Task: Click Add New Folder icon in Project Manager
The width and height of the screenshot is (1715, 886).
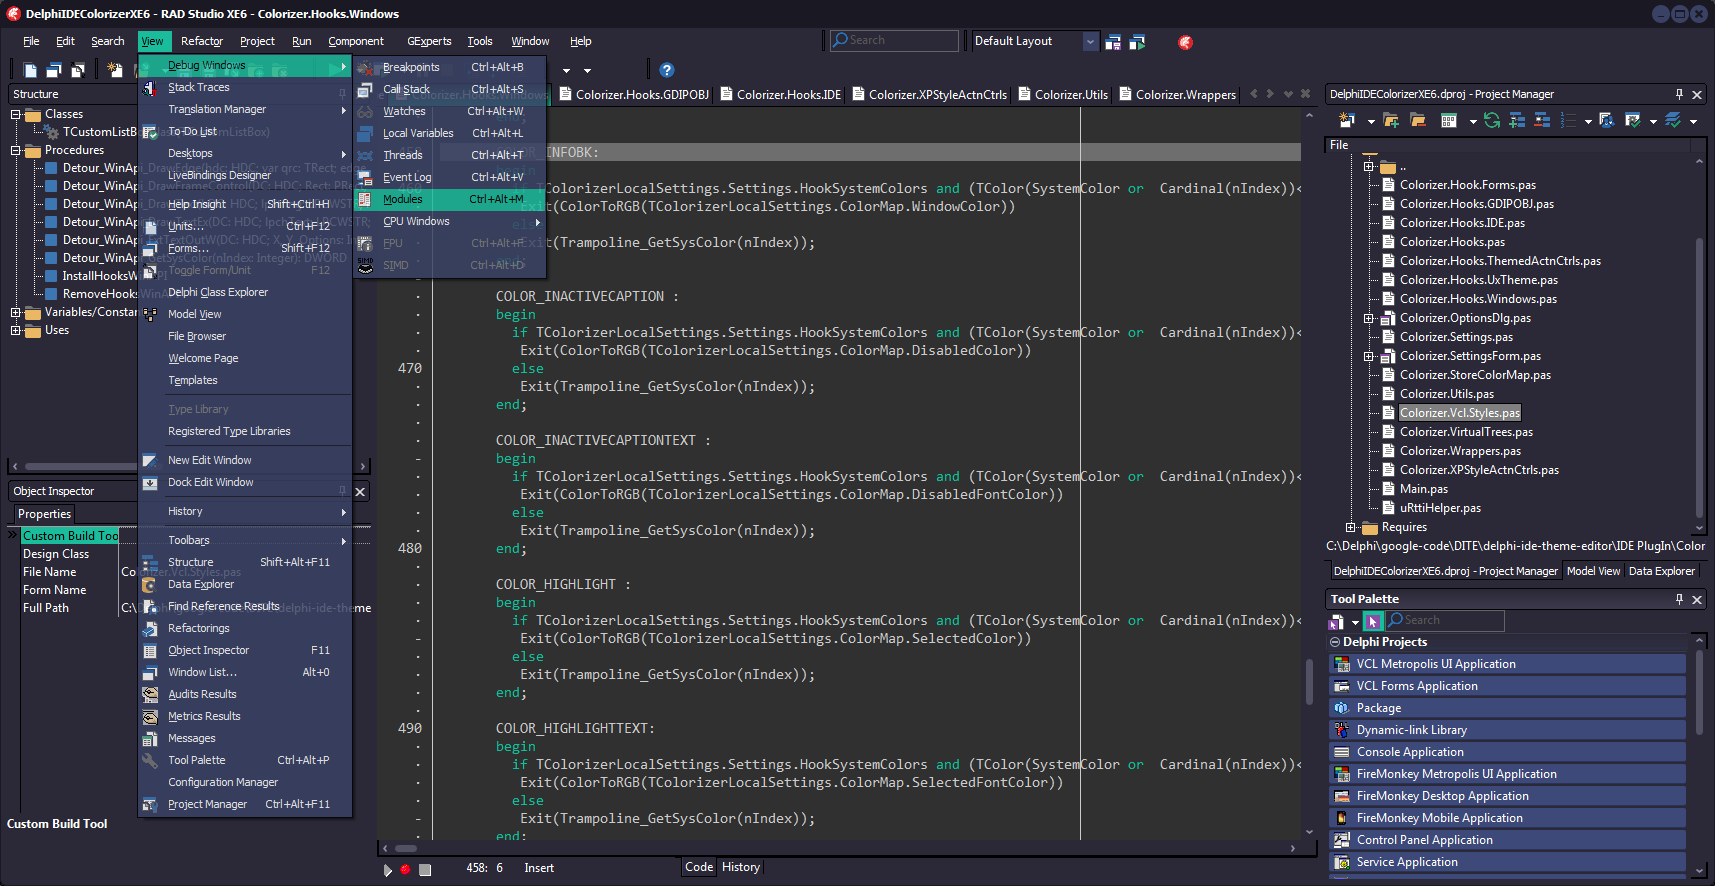Action: (x=1391, y=121)
